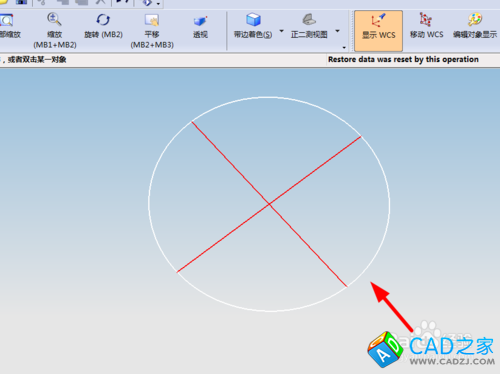This screenshot has height=374, width=500.
Task: Open toolbar options arrow below 正二测视图
Action: pyautogui.click(x=344, y=47)
